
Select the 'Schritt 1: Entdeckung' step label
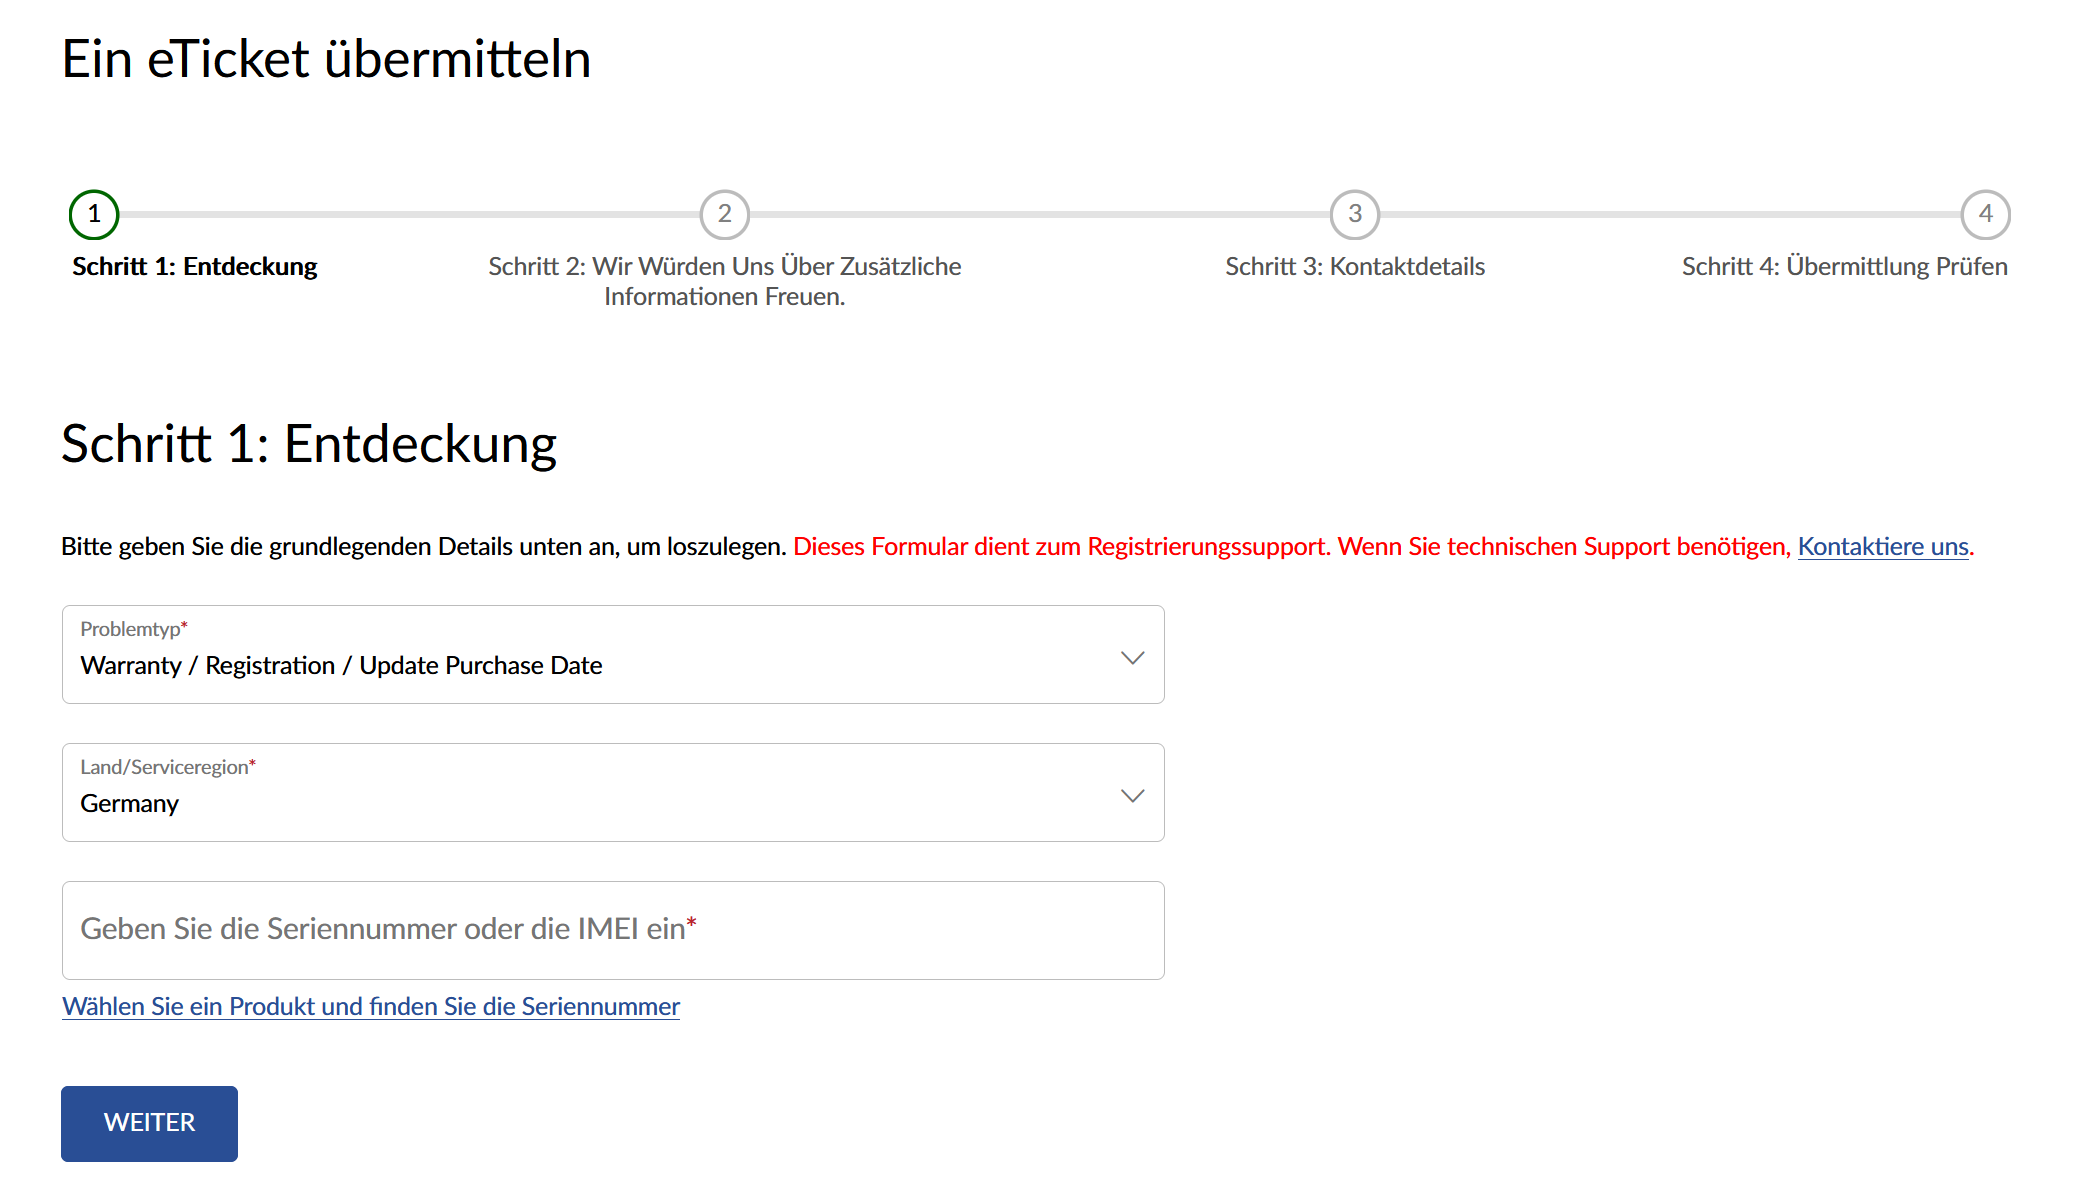pyautogui.click(x=194, y=267)
